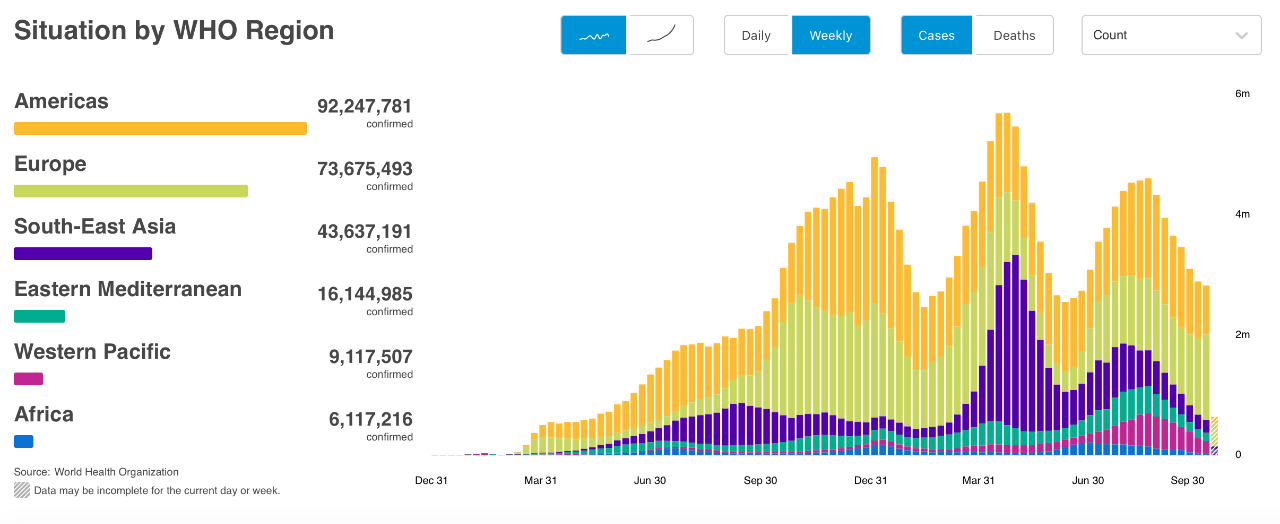Image resolution: width=1280 pixels, height=524 pixels.
Task: Click the Europe count 73,675,493
Action: tap(365, 169)
